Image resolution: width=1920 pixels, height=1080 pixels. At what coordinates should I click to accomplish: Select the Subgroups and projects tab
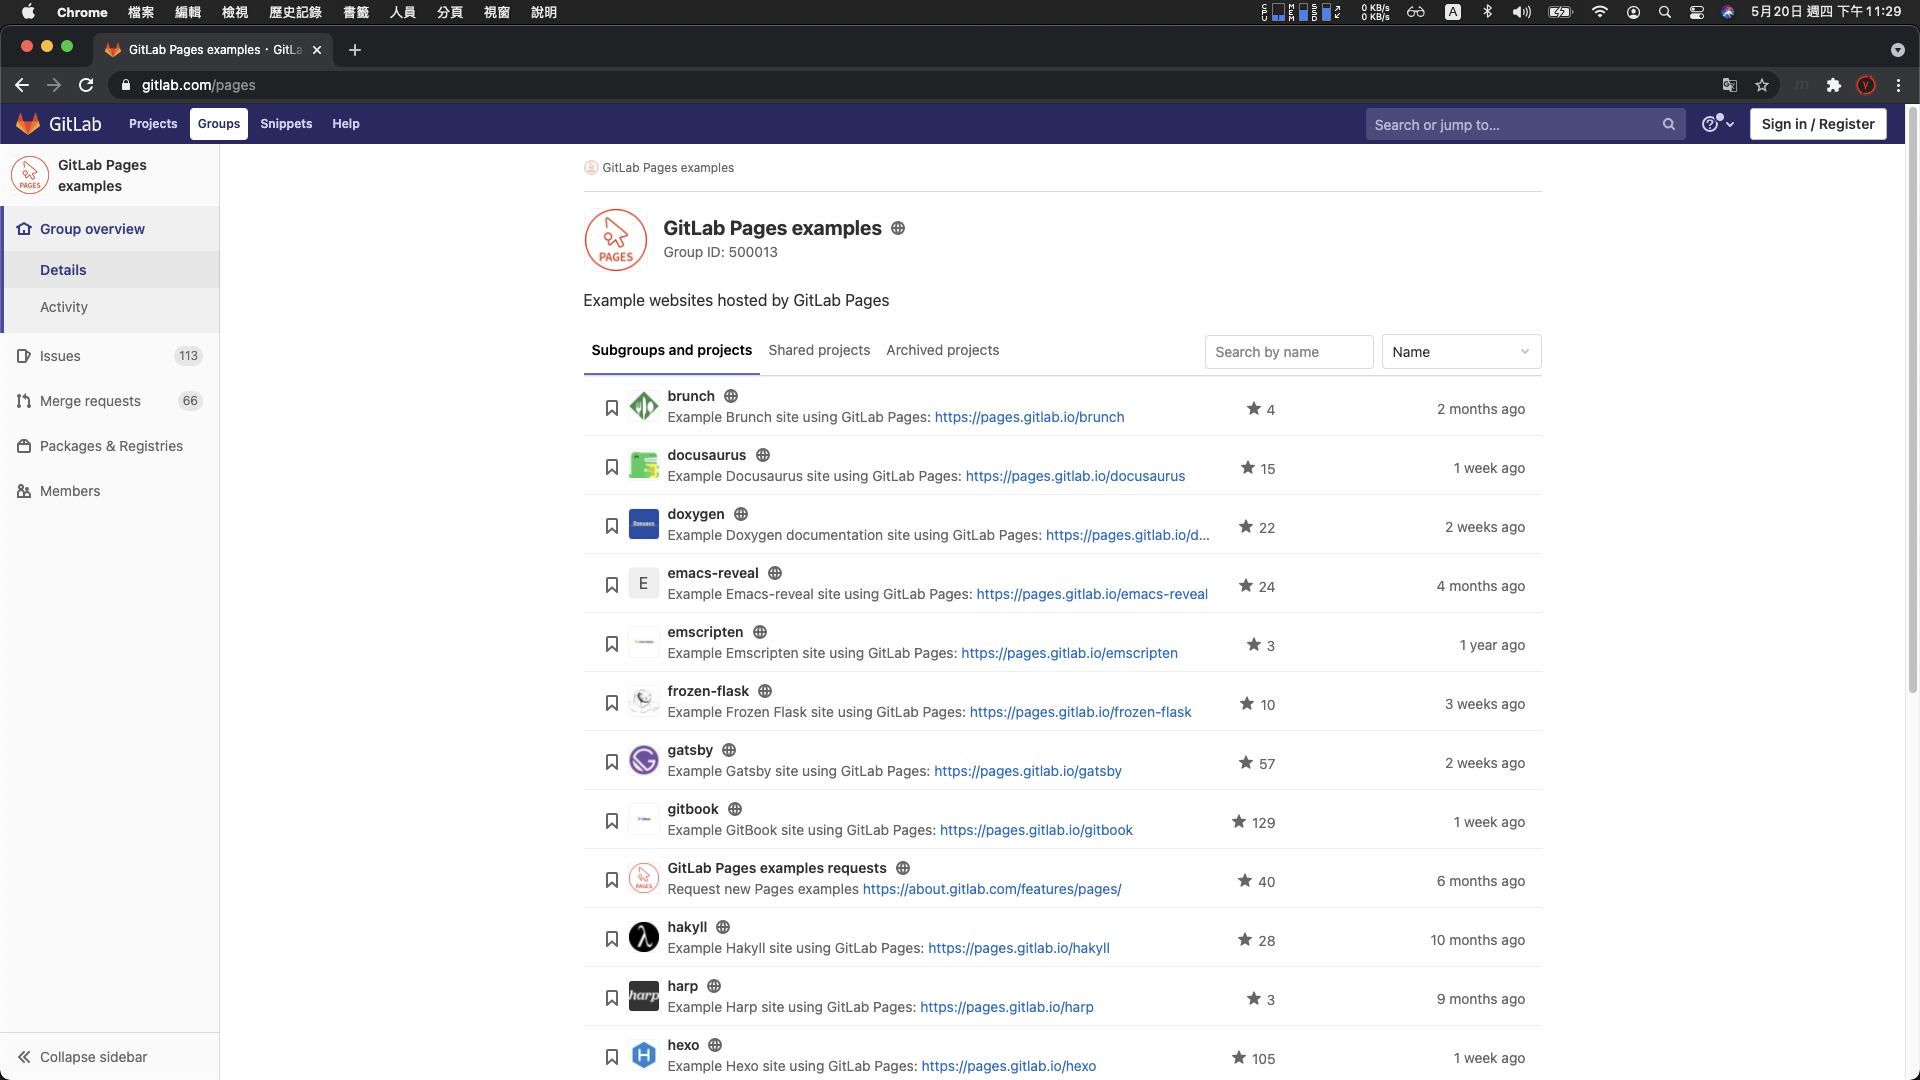[x=671, y=350]
